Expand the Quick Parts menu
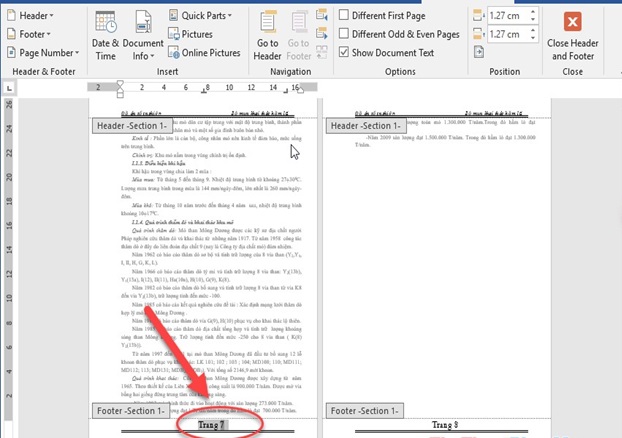 200,15
